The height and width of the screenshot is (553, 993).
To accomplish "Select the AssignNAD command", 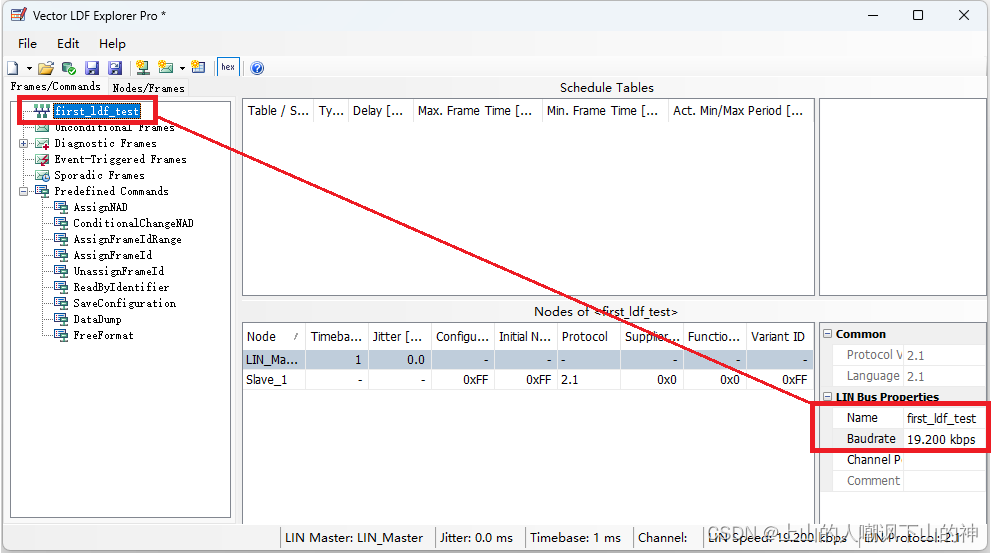I will [x=100, y=207].
